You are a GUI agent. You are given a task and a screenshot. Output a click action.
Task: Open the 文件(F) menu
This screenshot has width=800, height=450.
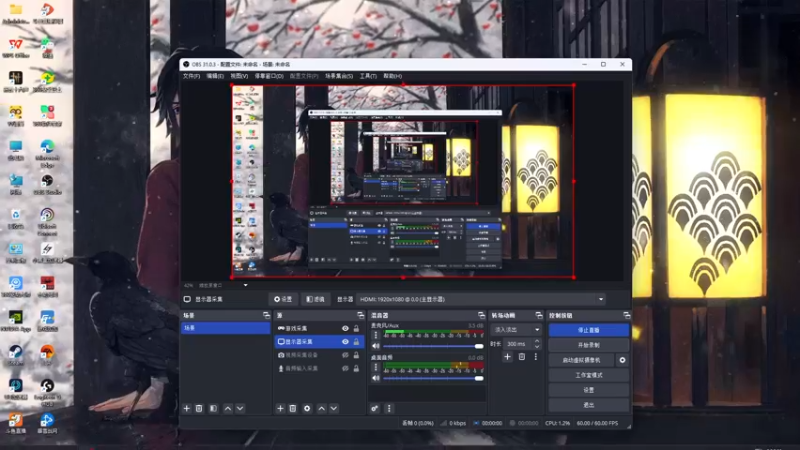click(x=191, y=76)
